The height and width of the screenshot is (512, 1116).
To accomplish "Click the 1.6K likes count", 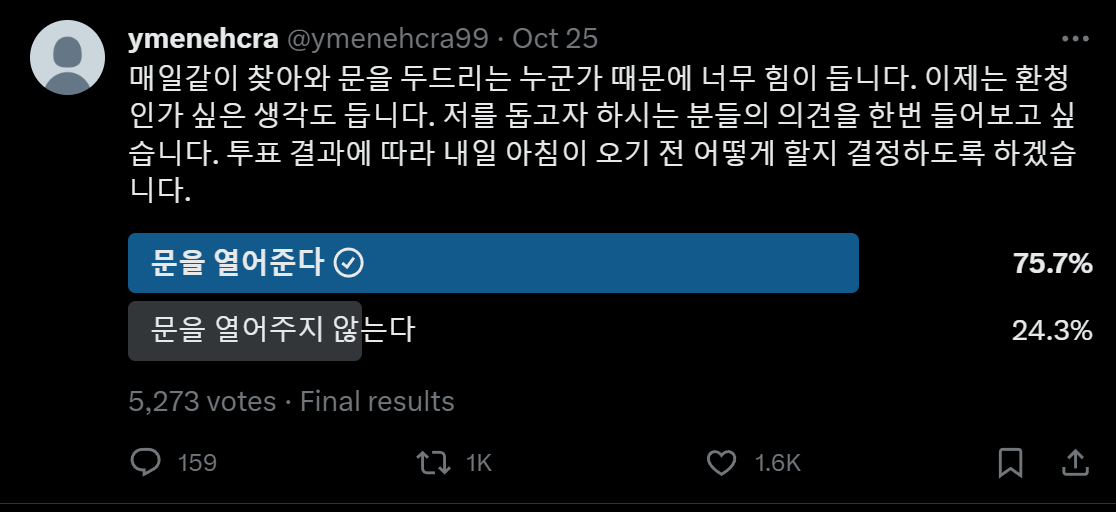I will tap(778, 464).
